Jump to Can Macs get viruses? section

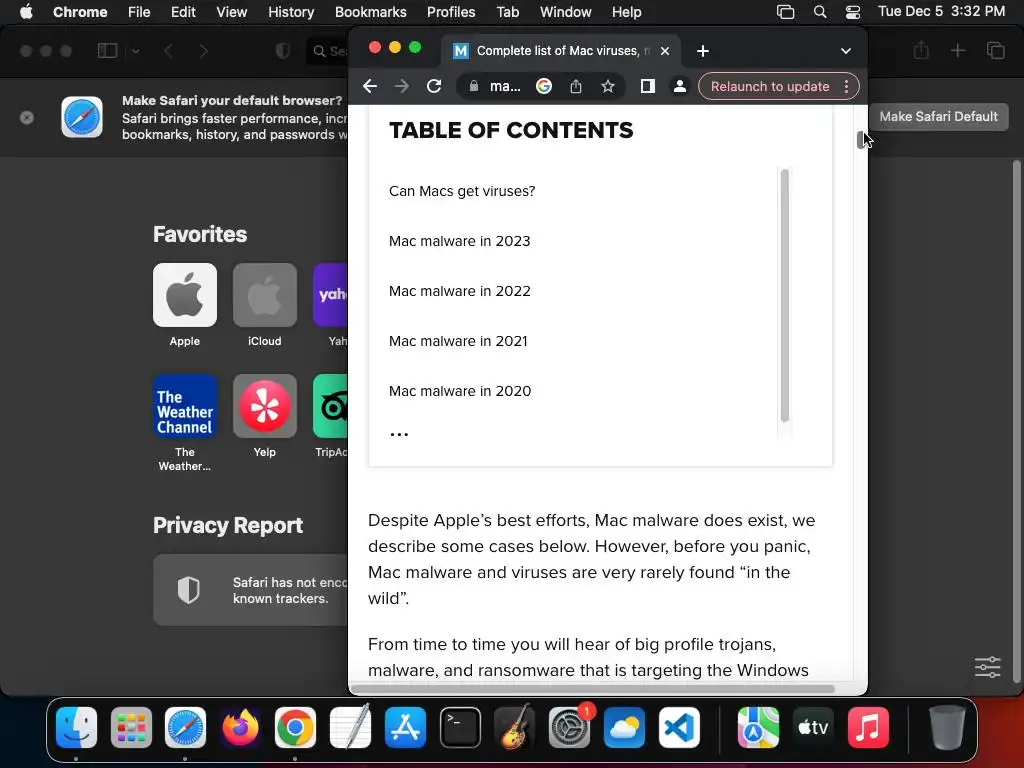click(x=462, y=191)
